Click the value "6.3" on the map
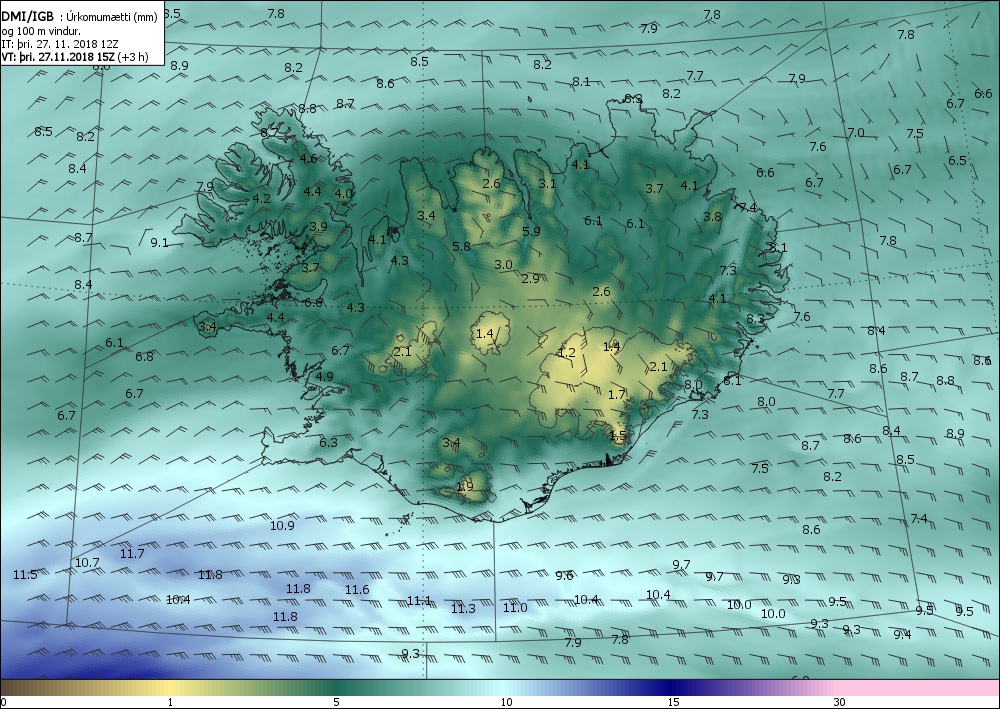1000x709 pixels. click(328, 442)
